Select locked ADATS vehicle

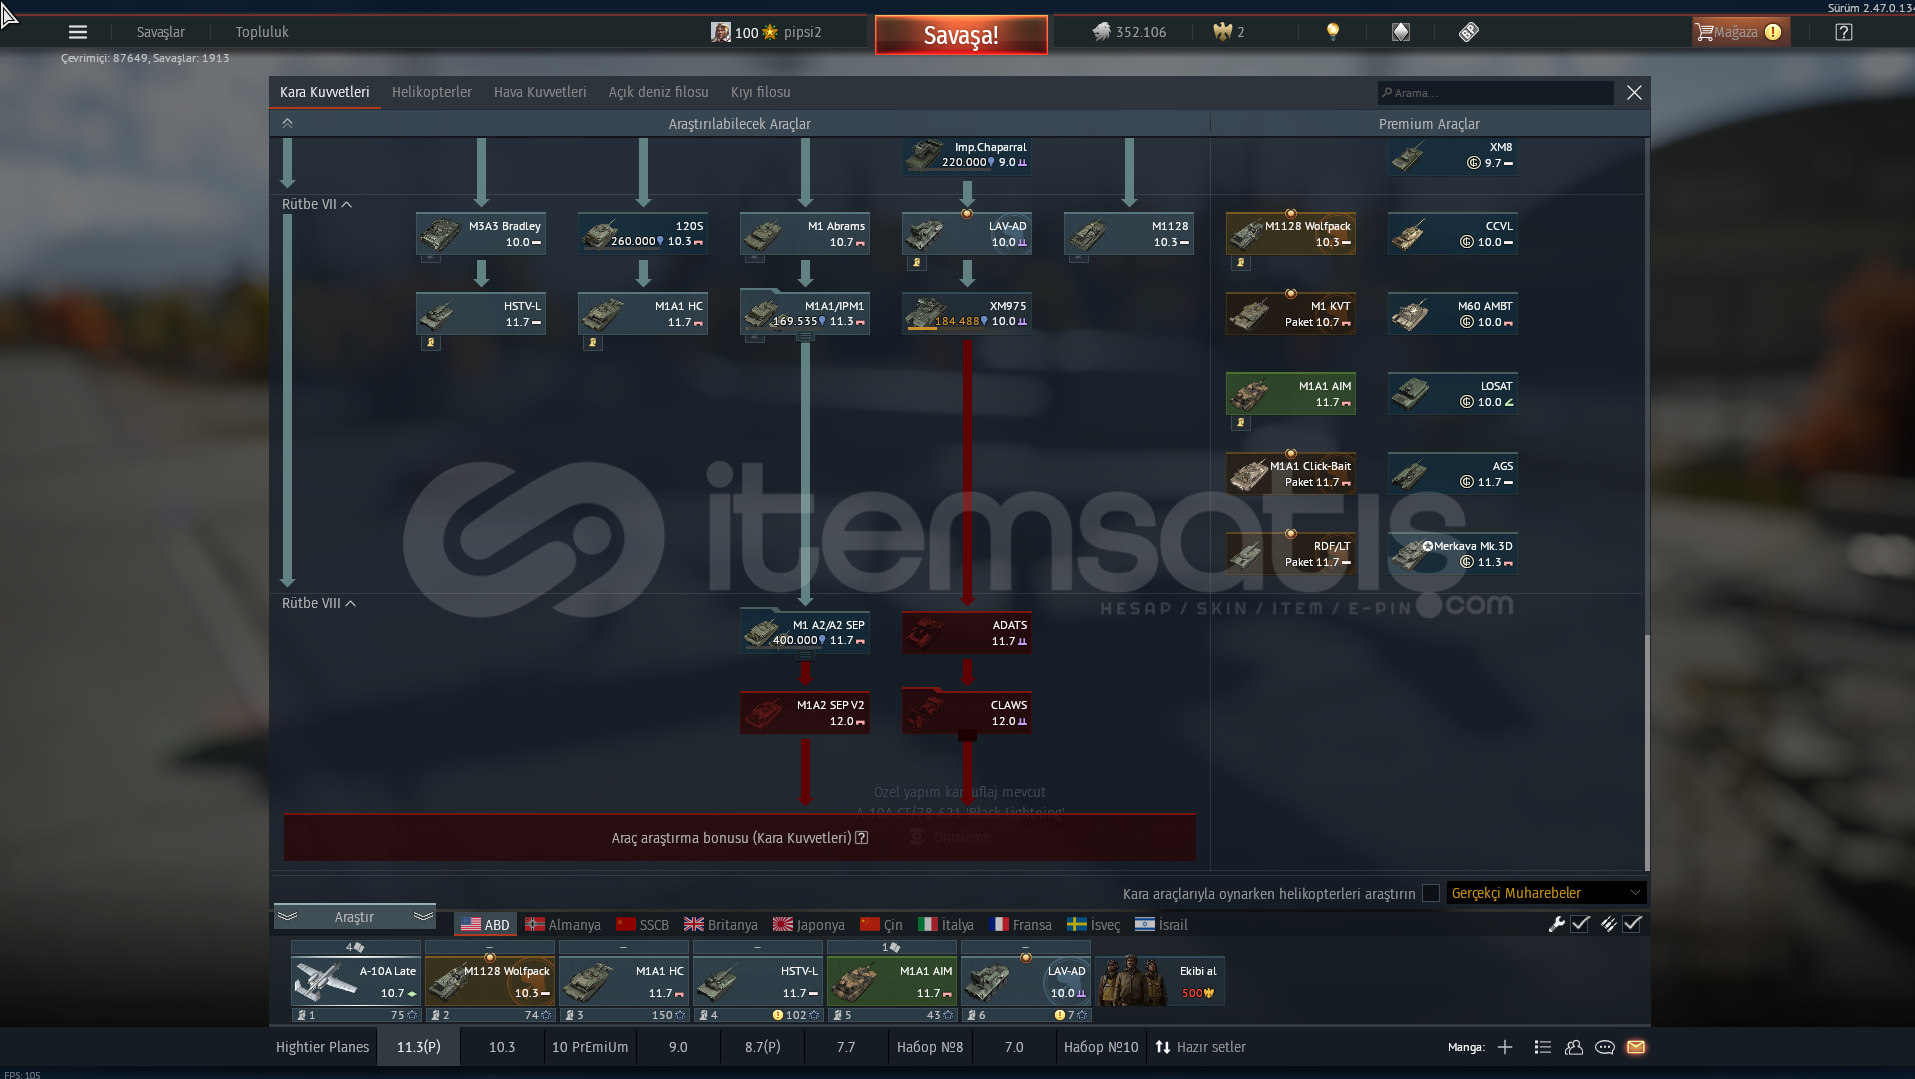(x=967, y=633)
